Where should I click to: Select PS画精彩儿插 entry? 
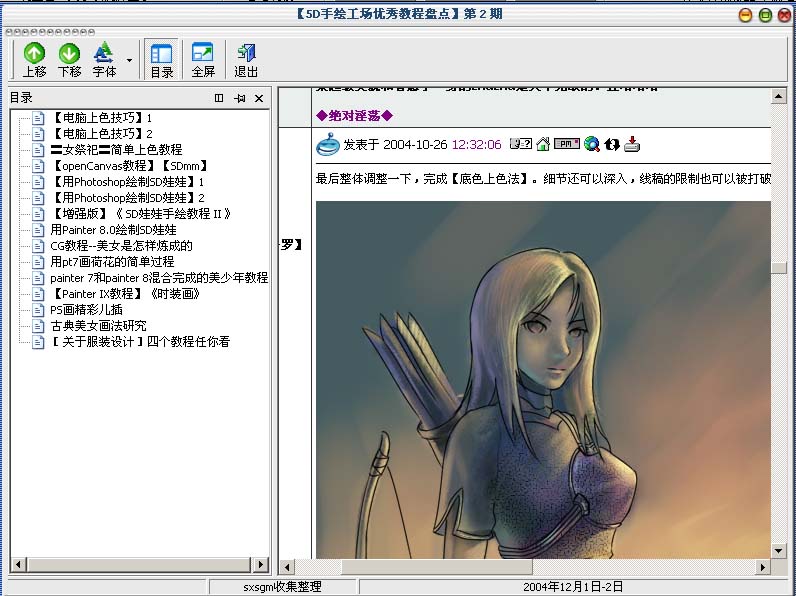(x=86, y=310)
